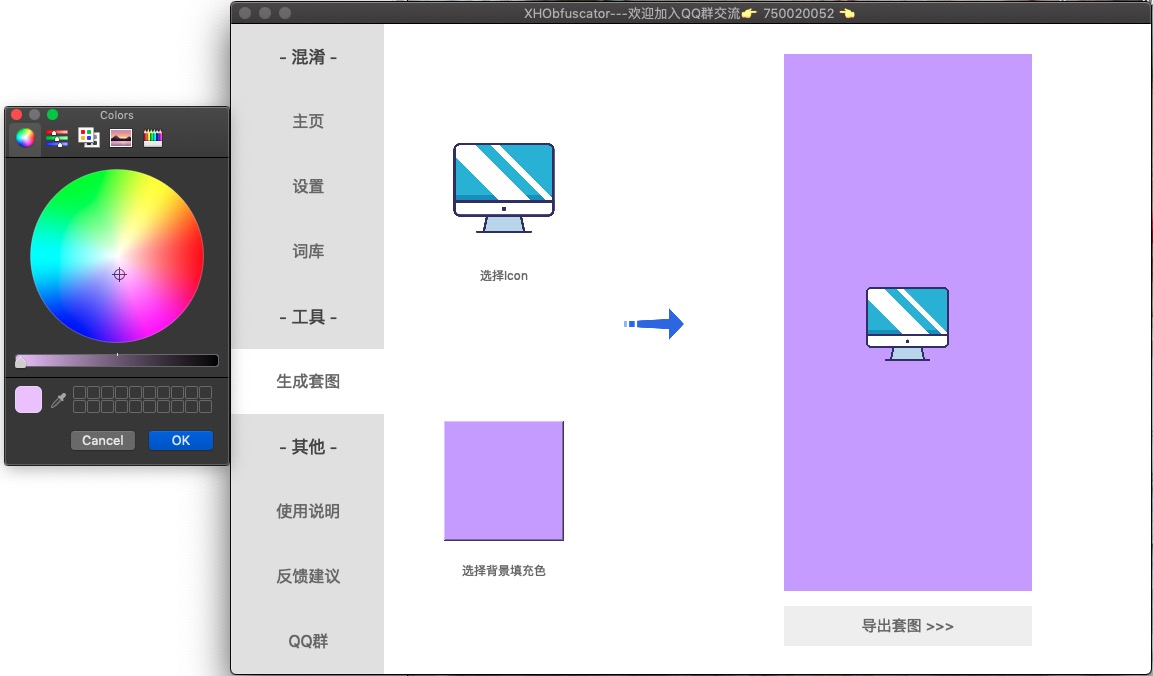The height and width of the screenshot is (676, 1153).
Task: Confirm color selection with OK
Action: point(181,440)
